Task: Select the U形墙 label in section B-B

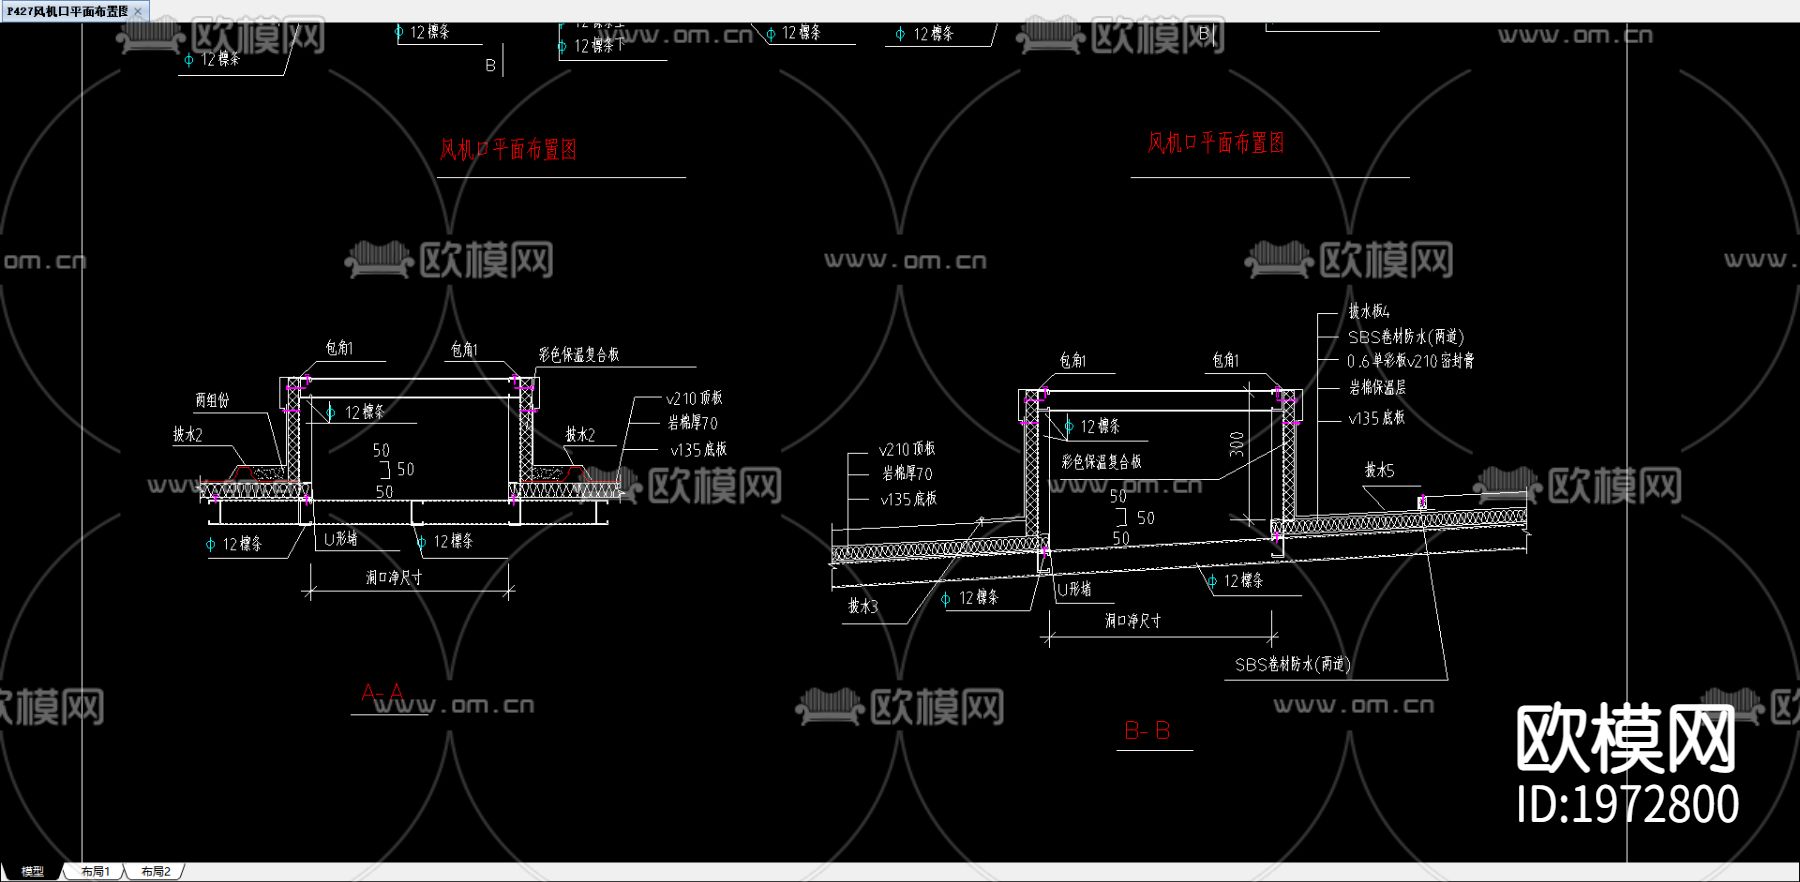Action: [x=1074, y=589]
